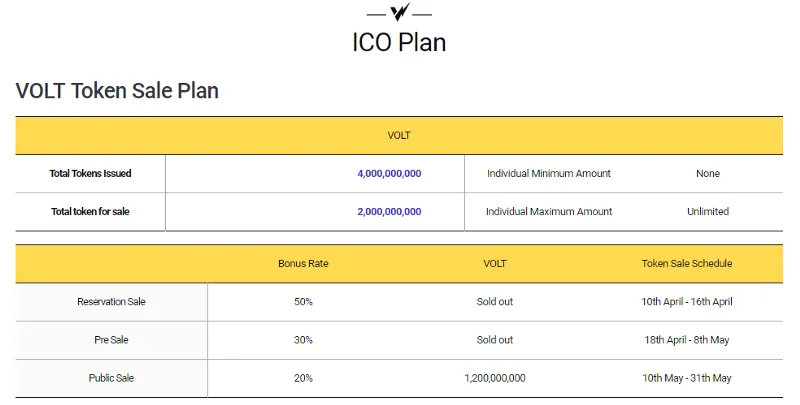Select the Pre Sale row label
This screenshot has width=800, height=405.
point(111,340)
